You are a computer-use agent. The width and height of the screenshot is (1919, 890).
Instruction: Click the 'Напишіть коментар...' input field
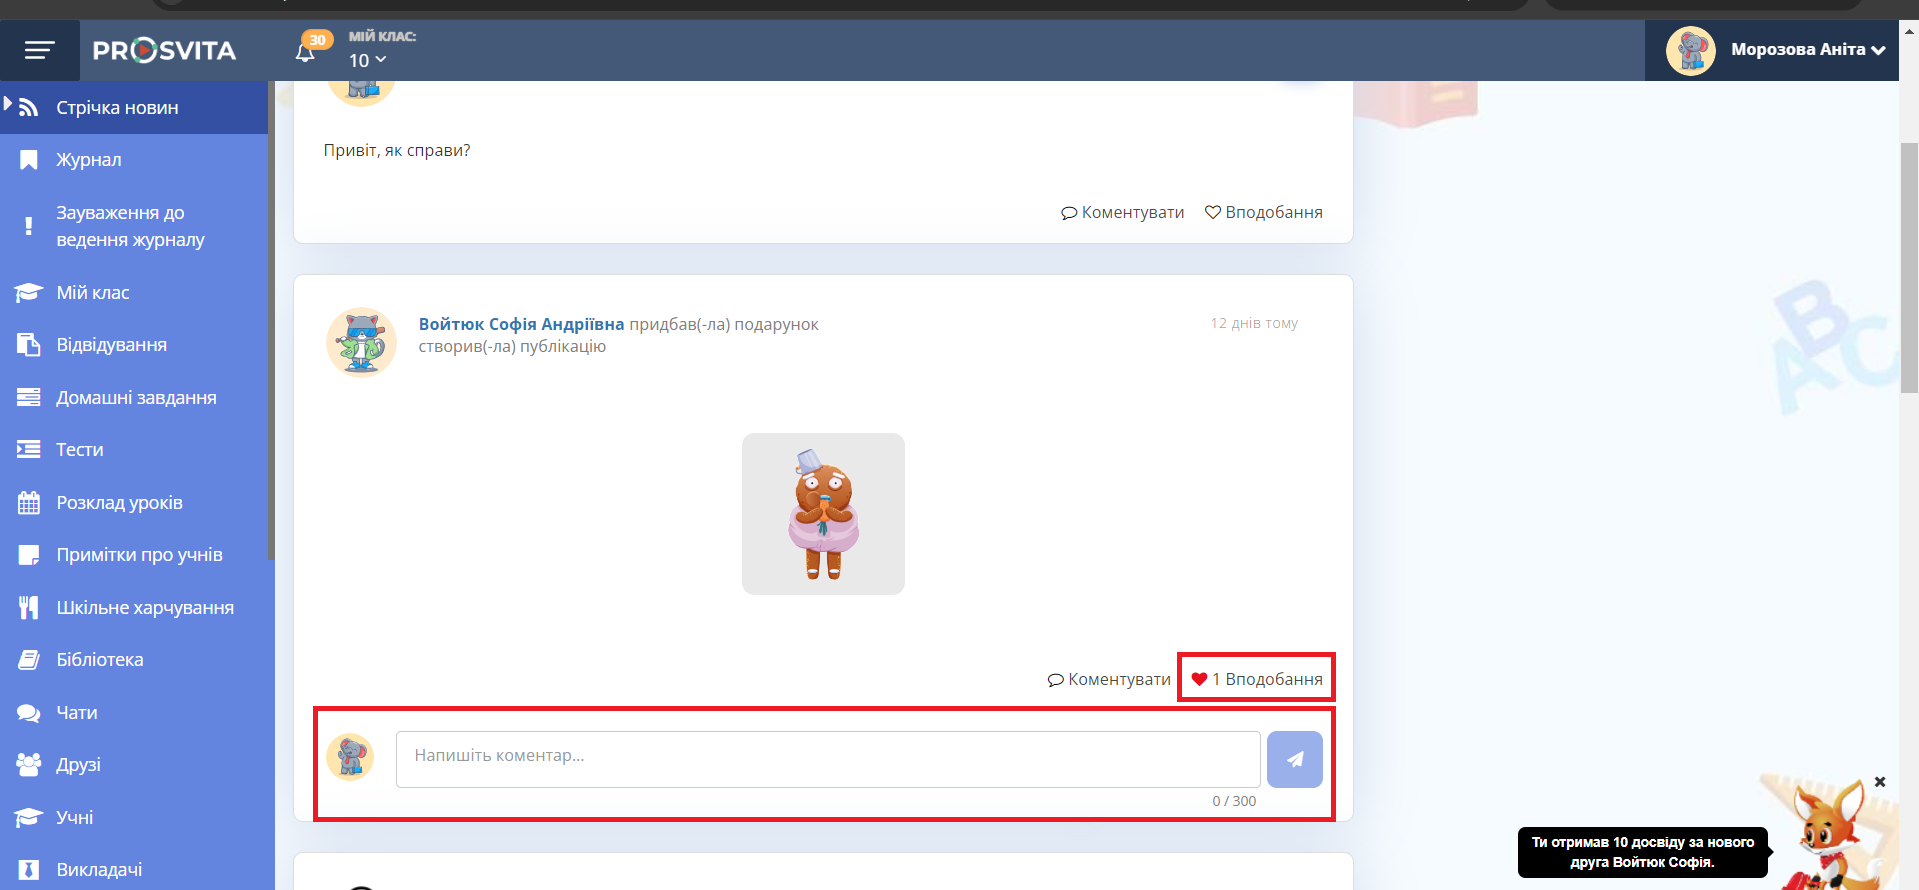(827, 756)
